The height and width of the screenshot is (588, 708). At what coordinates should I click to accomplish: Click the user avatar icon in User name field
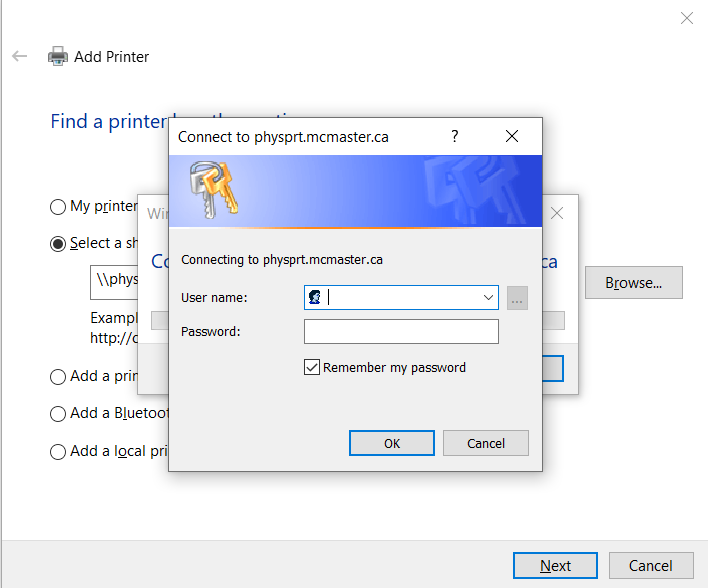[315, 297]
